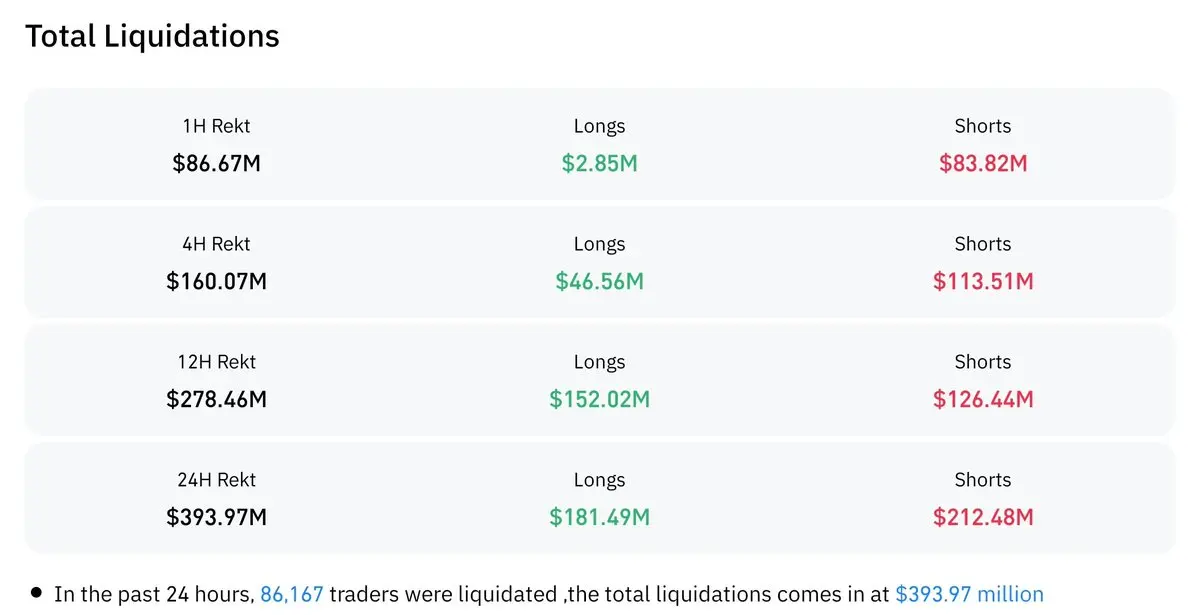
Task: Select the 4H Longs value $46.56M
Action: pyautogui.click(x=599, y=281)
